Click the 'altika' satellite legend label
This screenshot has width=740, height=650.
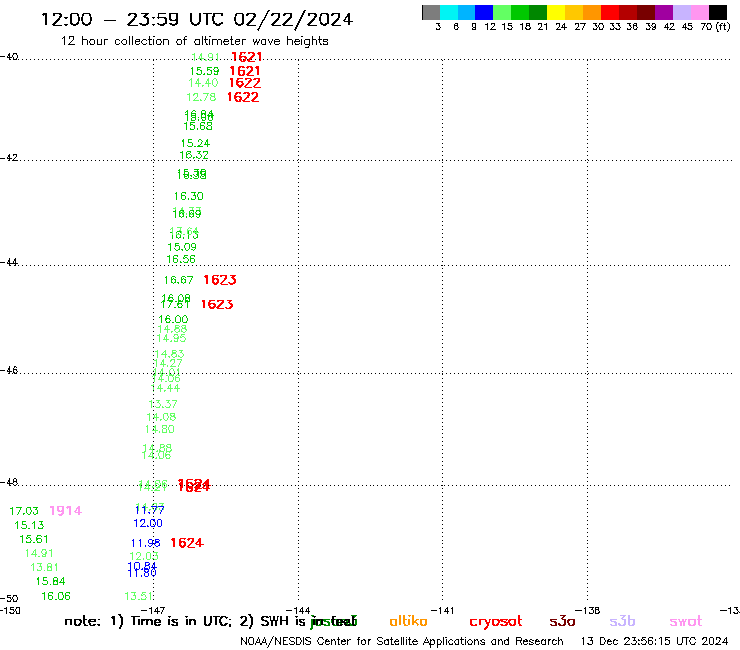pyautogui.click(x=408, y=621)
